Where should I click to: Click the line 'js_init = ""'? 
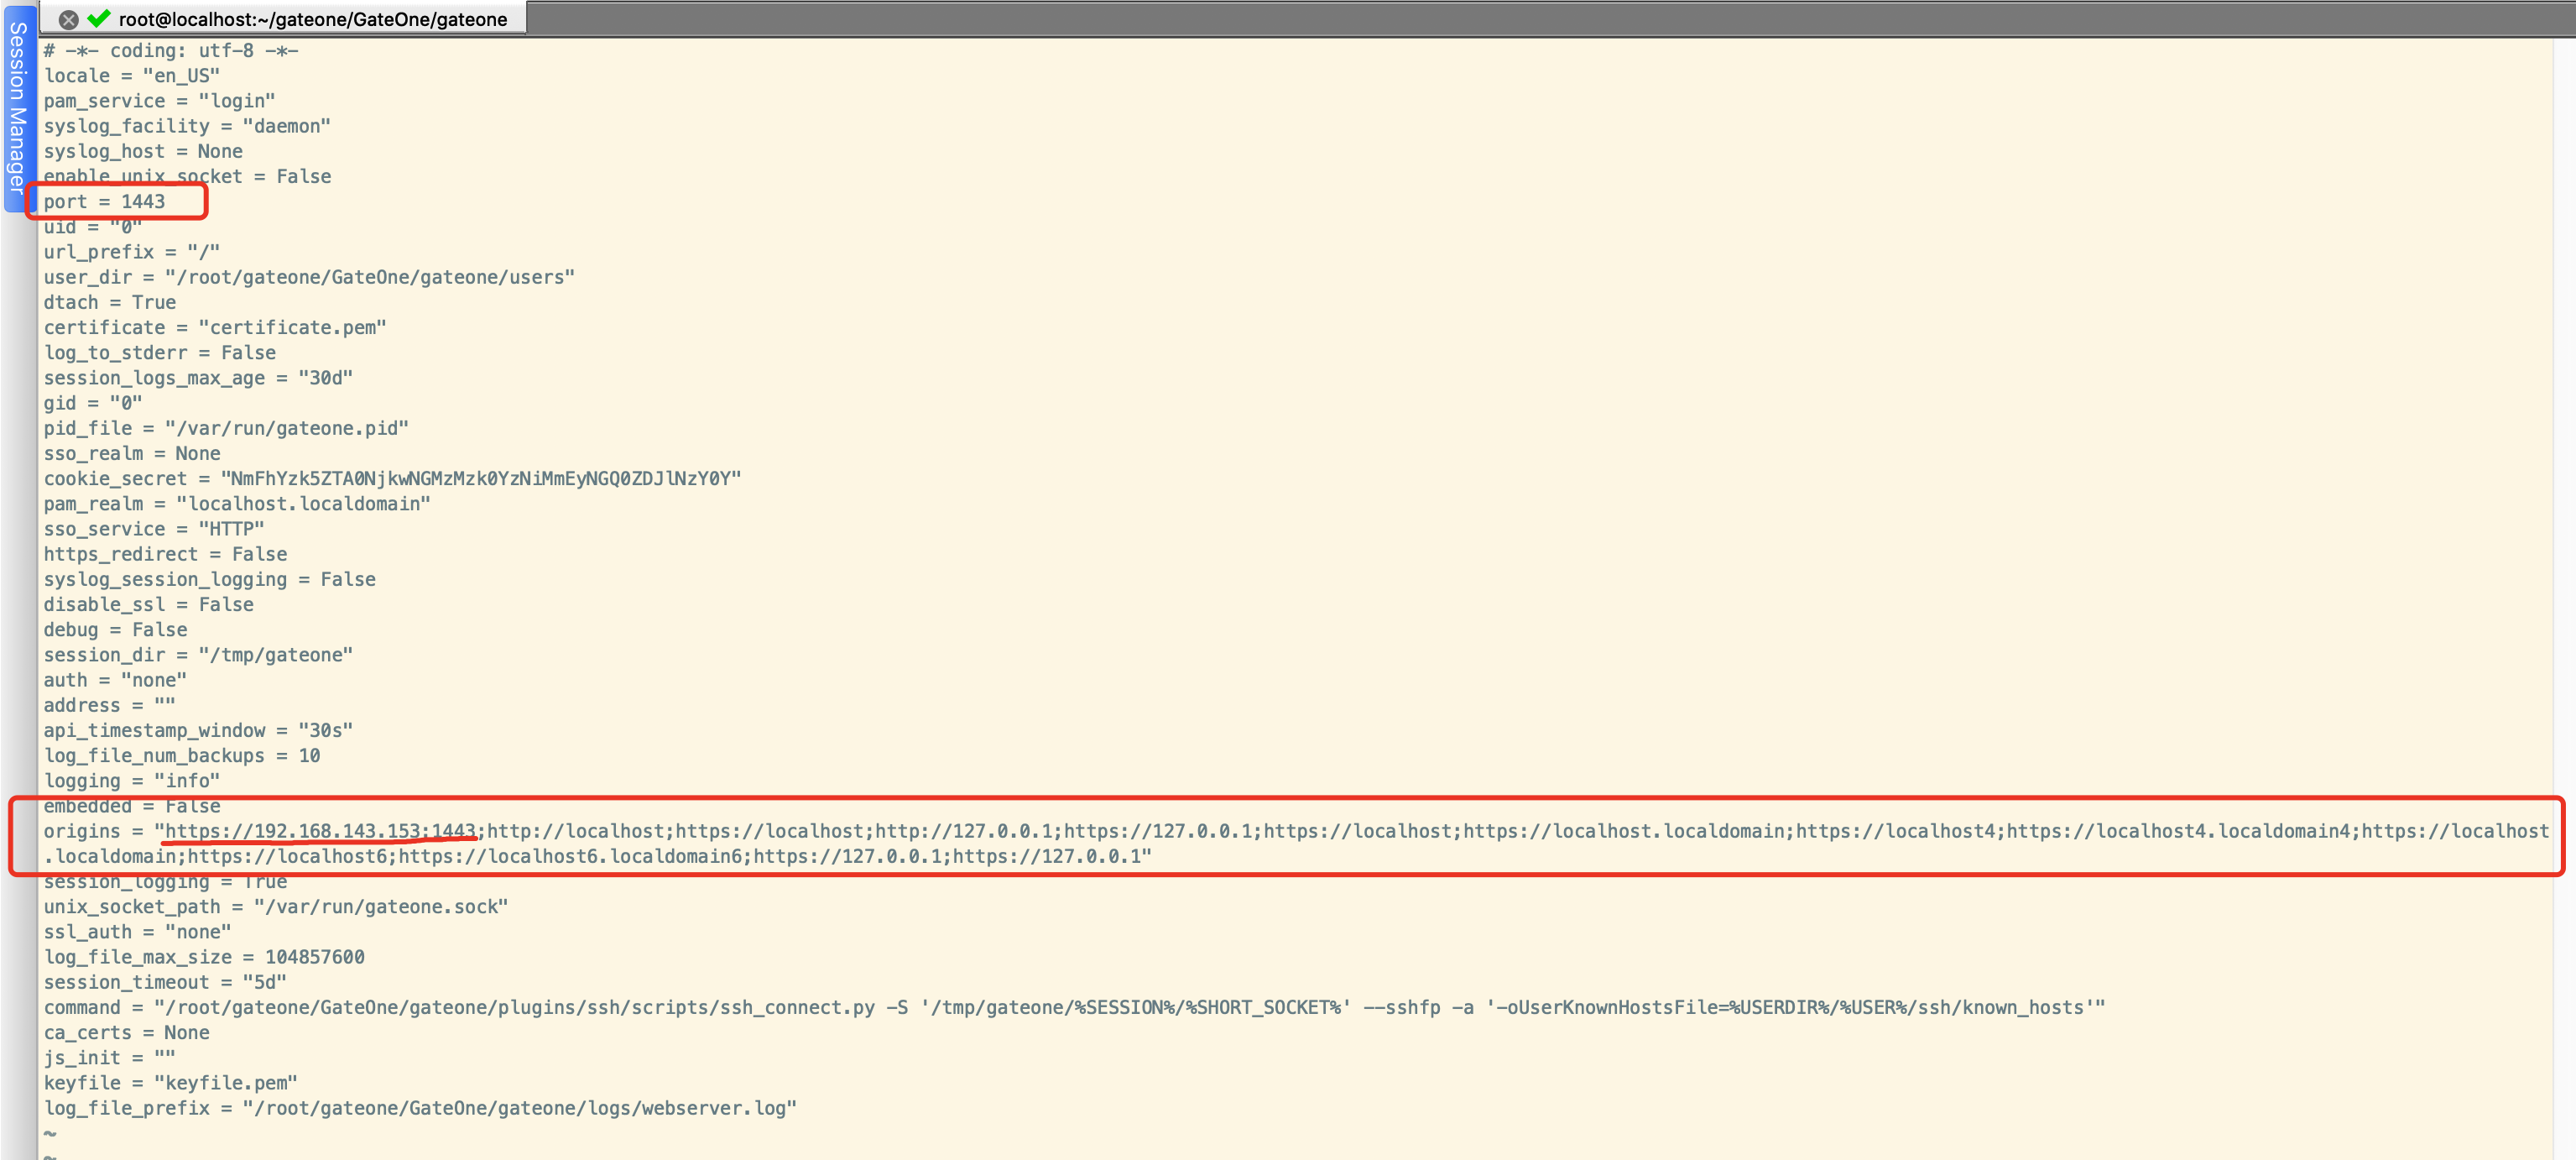coord(110,1058)
